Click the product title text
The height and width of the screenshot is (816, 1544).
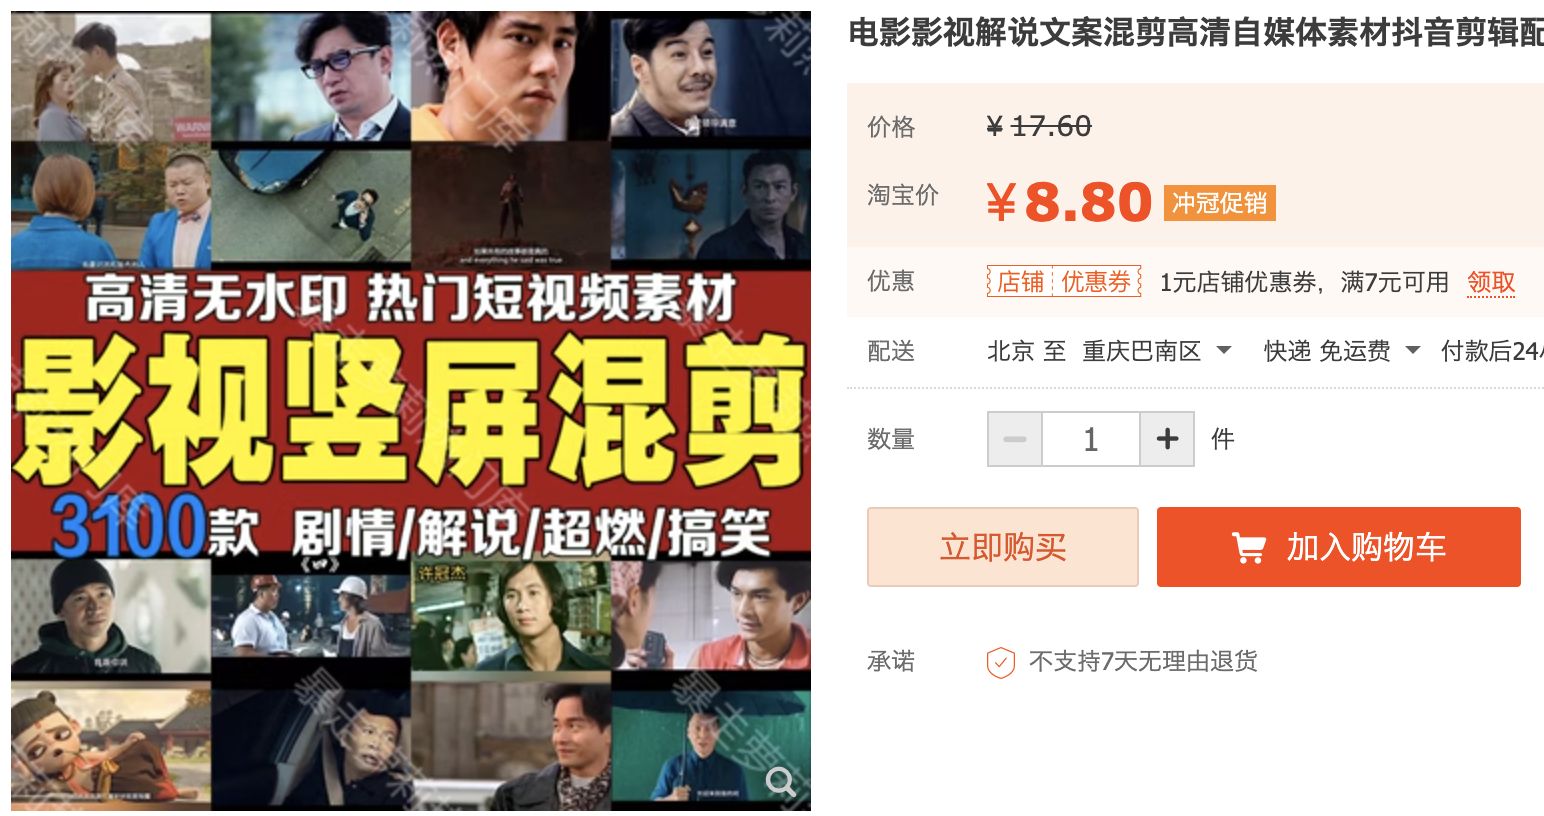(x=1196, y=33)
